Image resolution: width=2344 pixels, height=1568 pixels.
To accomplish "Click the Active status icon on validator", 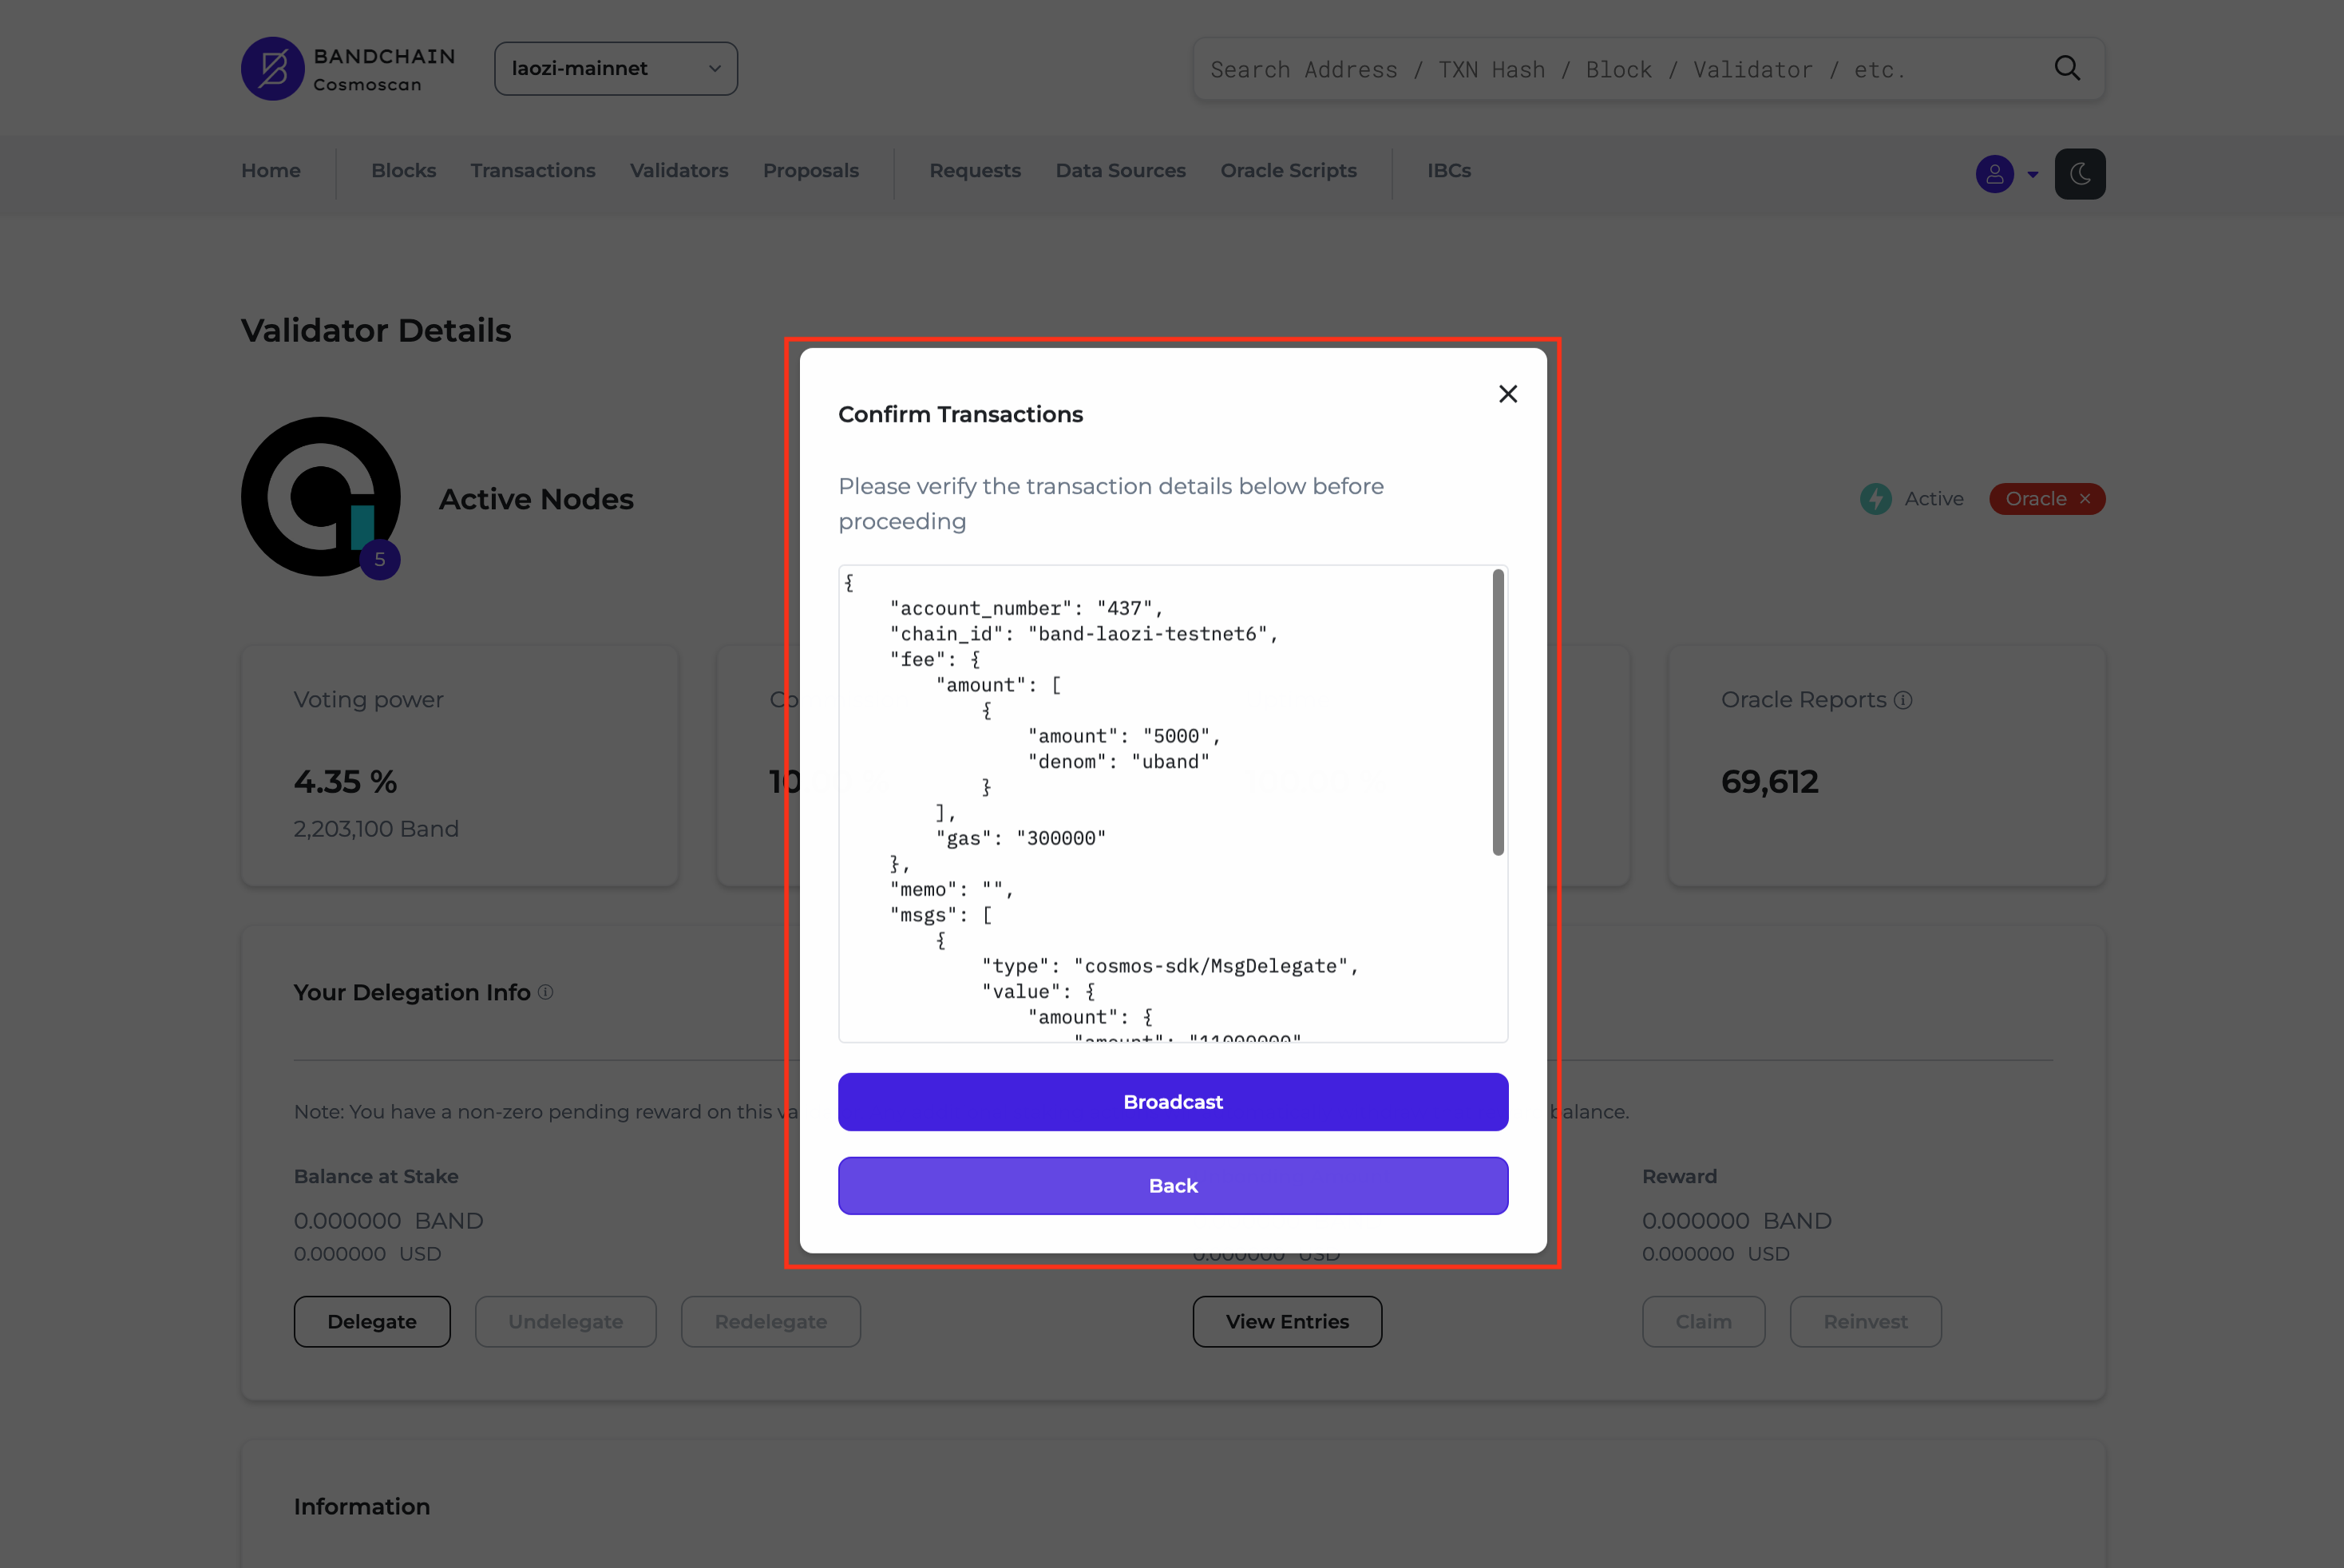I will [x=1877, y=499].
